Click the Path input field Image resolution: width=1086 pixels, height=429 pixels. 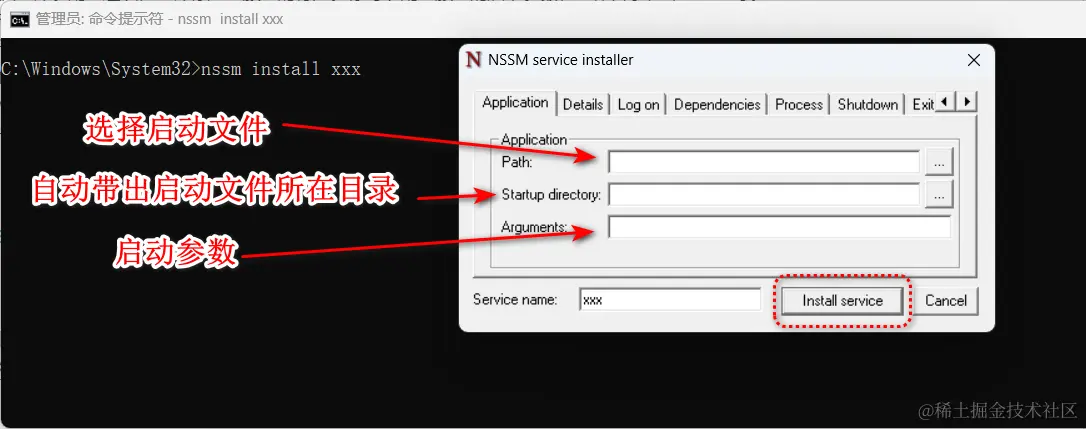tap(763, 162)
